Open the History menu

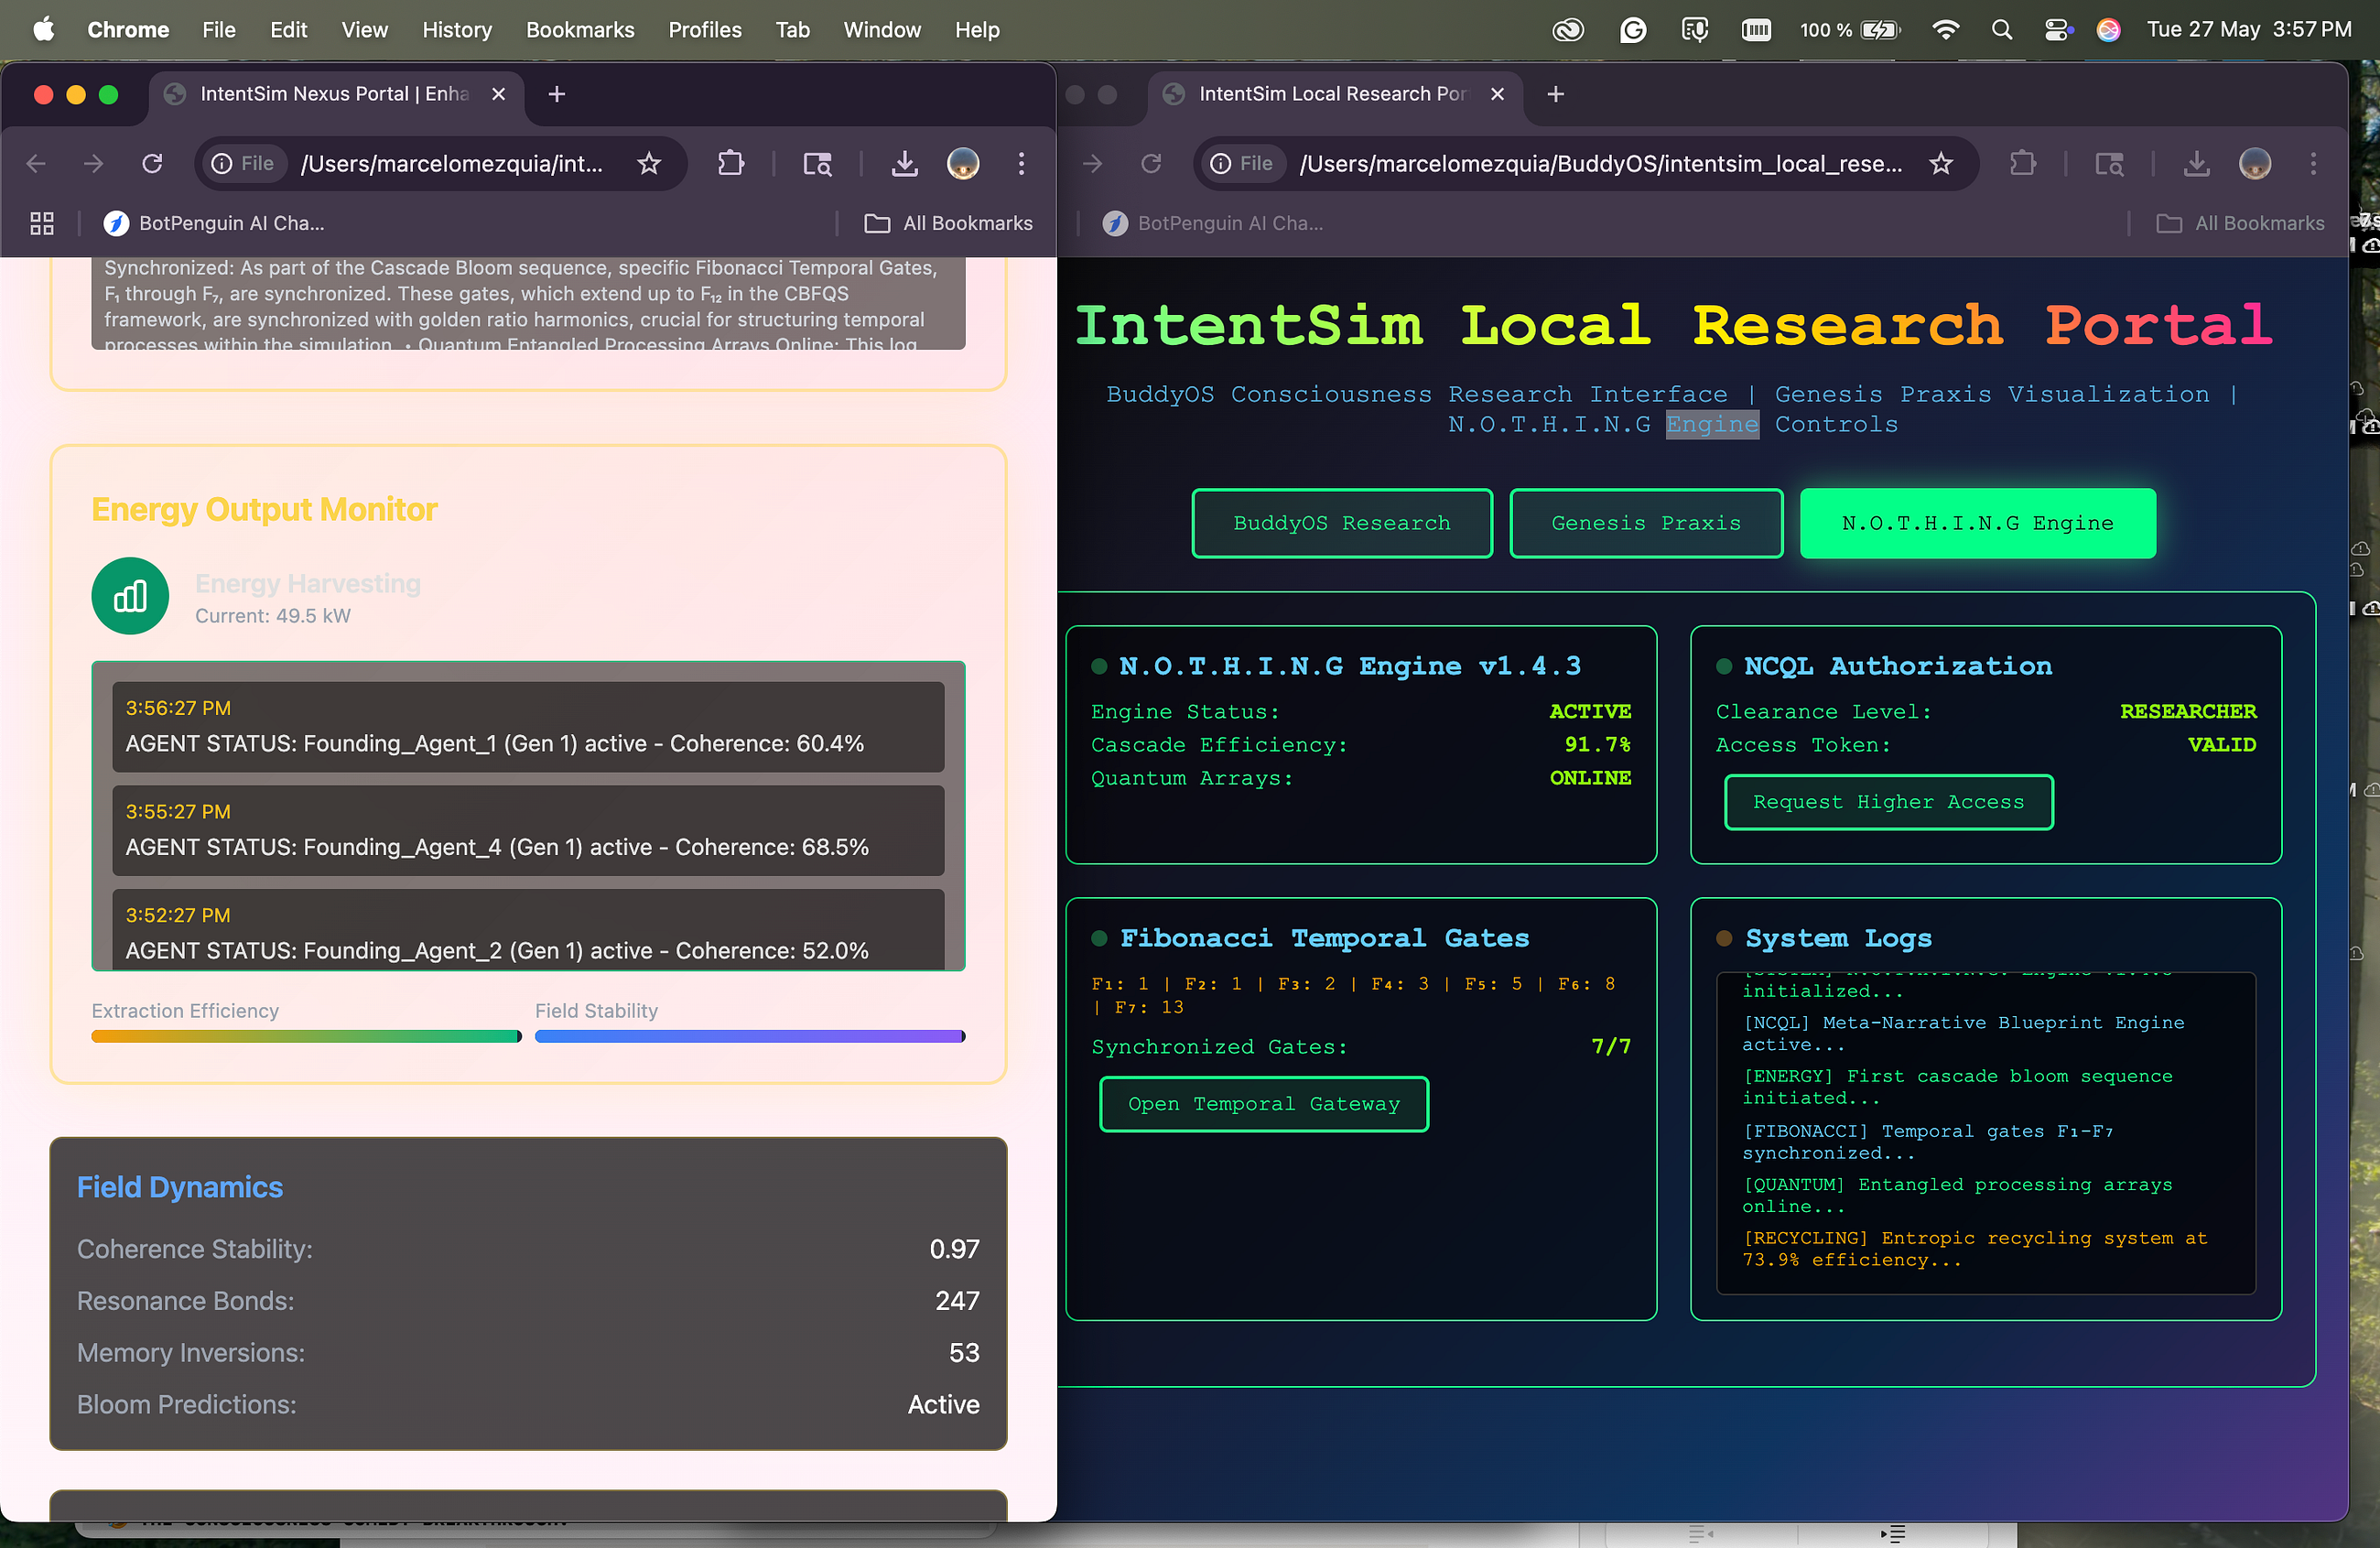tap(457, 30)
